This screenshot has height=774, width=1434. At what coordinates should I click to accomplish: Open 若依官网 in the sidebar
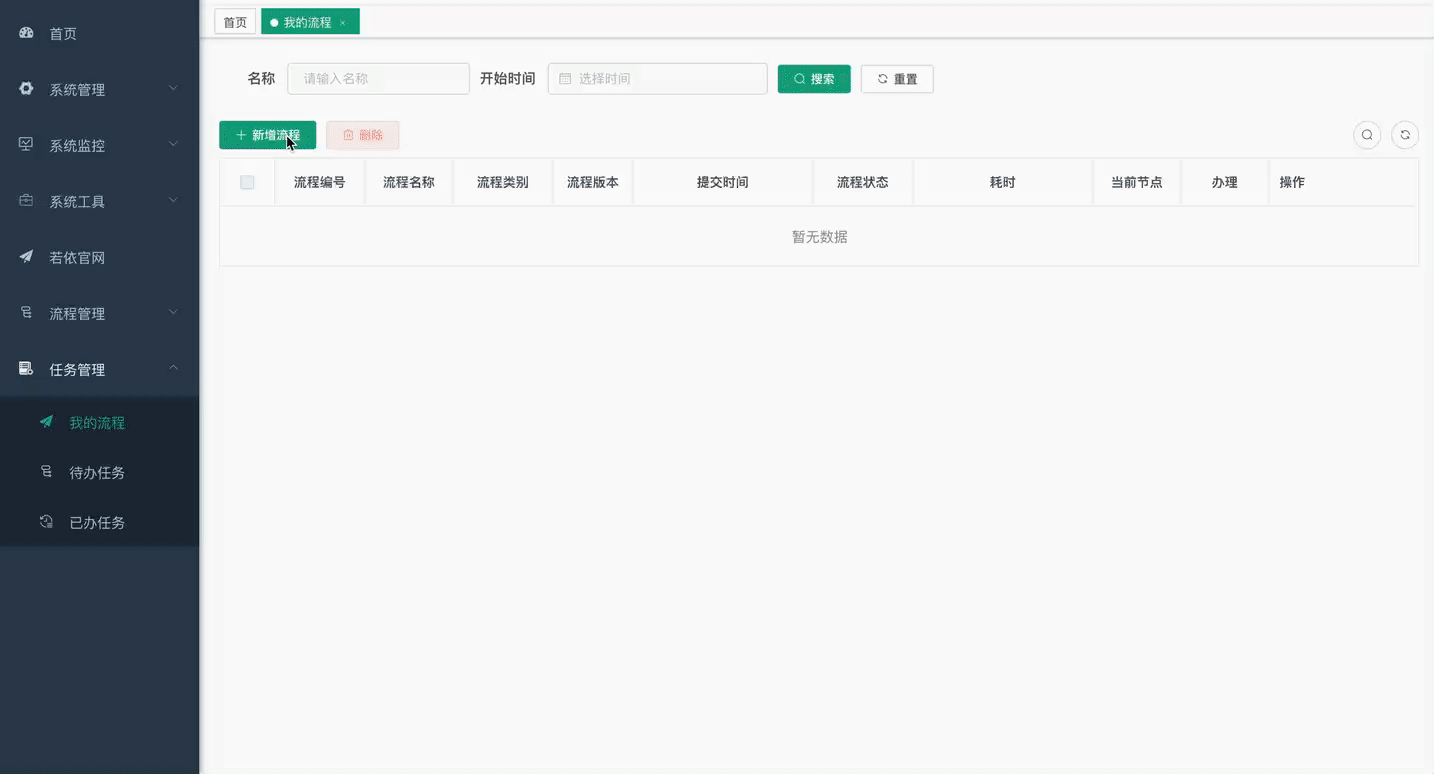(100, 257)
